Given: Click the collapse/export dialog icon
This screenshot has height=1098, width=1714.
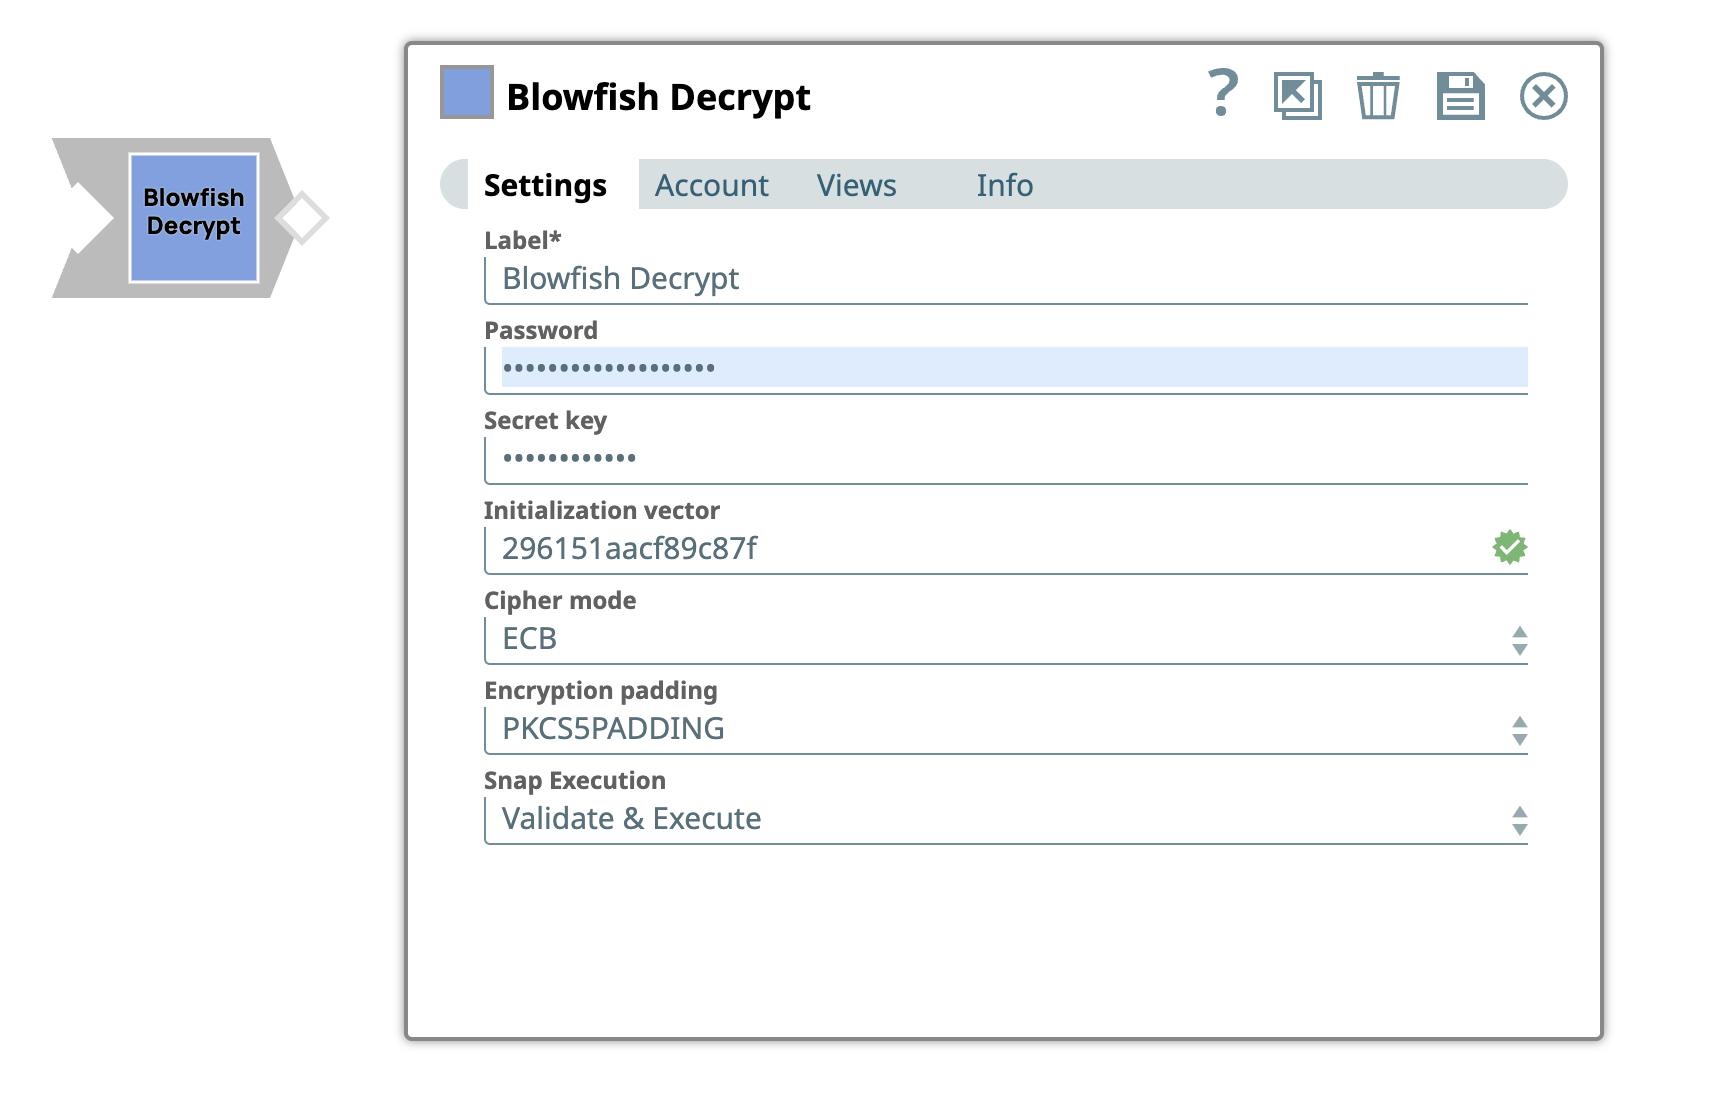Looking at the screenshot, I should pos(1297,97).
